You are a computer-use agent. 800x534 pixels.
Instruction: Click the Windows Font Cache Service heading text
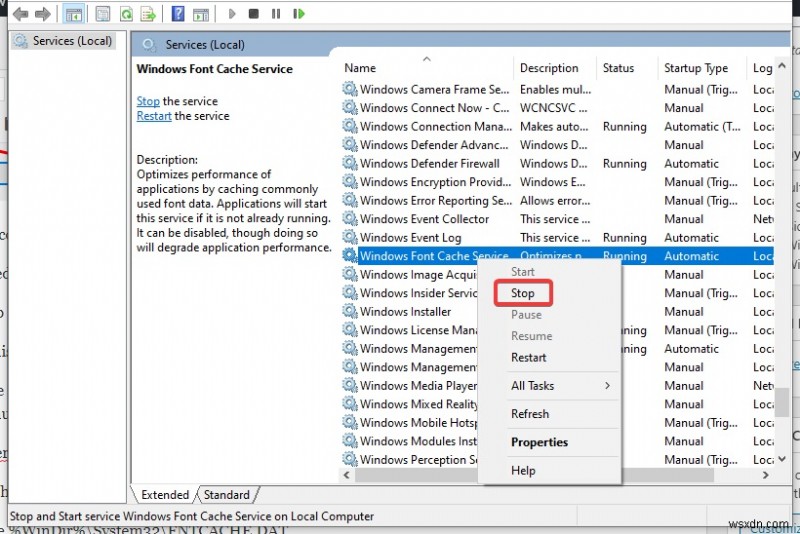tap(215, 69)
